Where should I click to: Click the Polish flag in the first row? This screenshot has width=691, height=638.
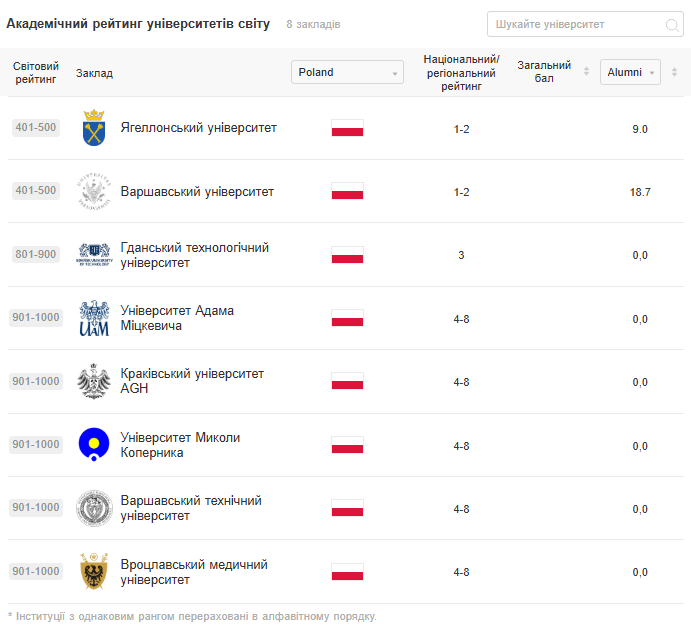[x=347, y=128]
